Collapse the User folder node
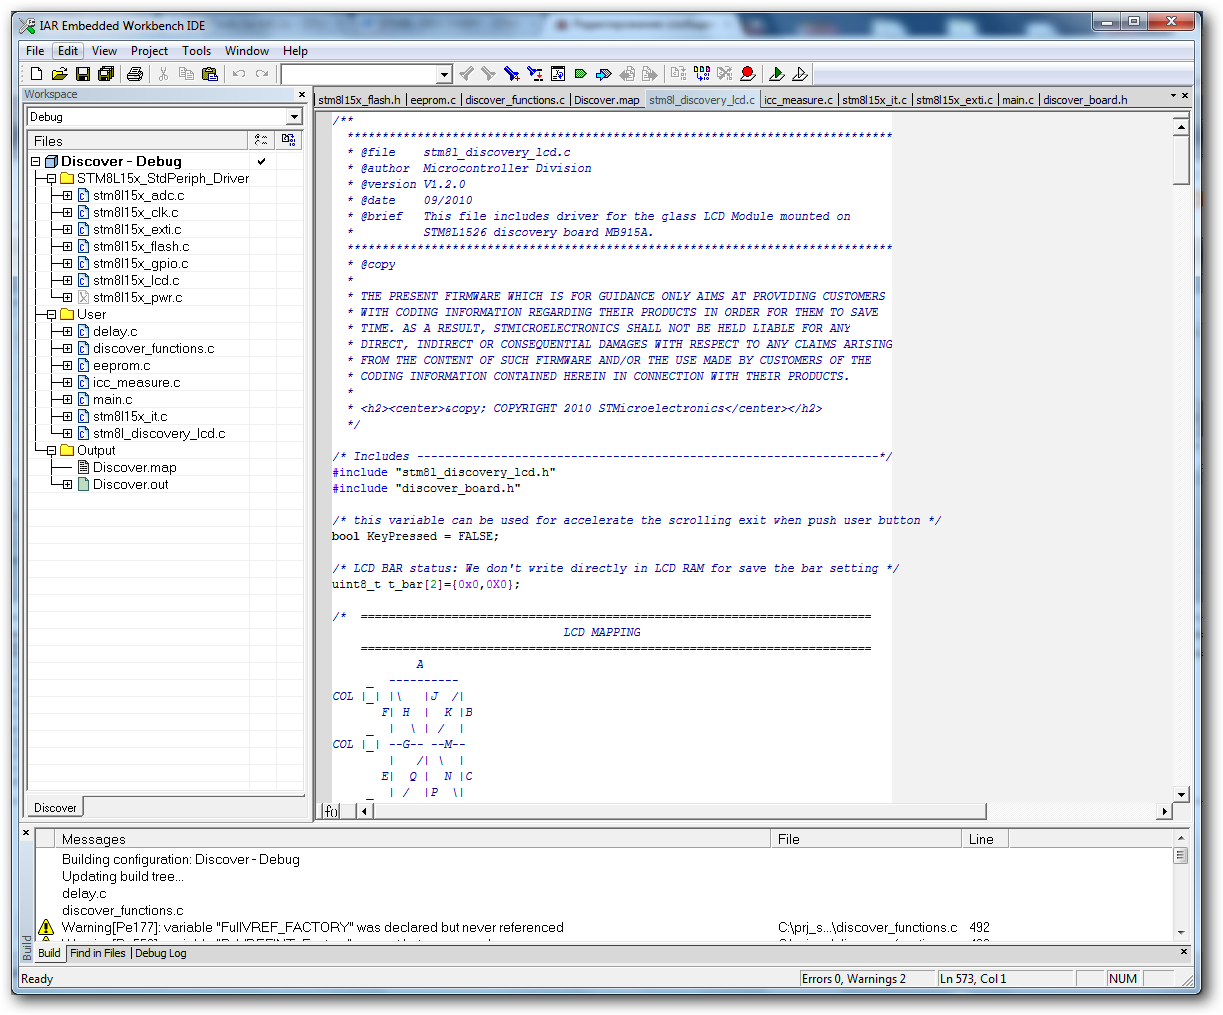 (x=51, y=314)
